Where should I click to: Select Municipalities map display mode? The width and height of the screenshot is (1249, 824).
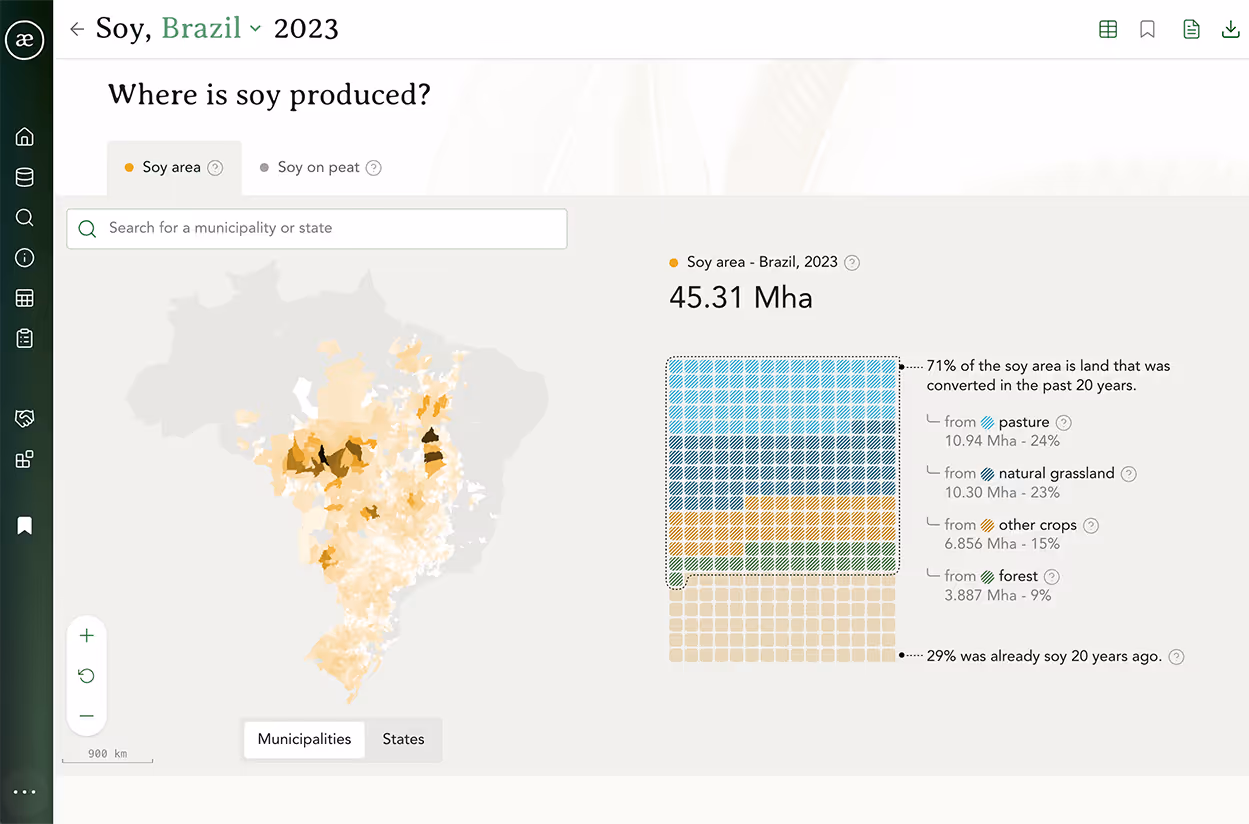(304, 739)
